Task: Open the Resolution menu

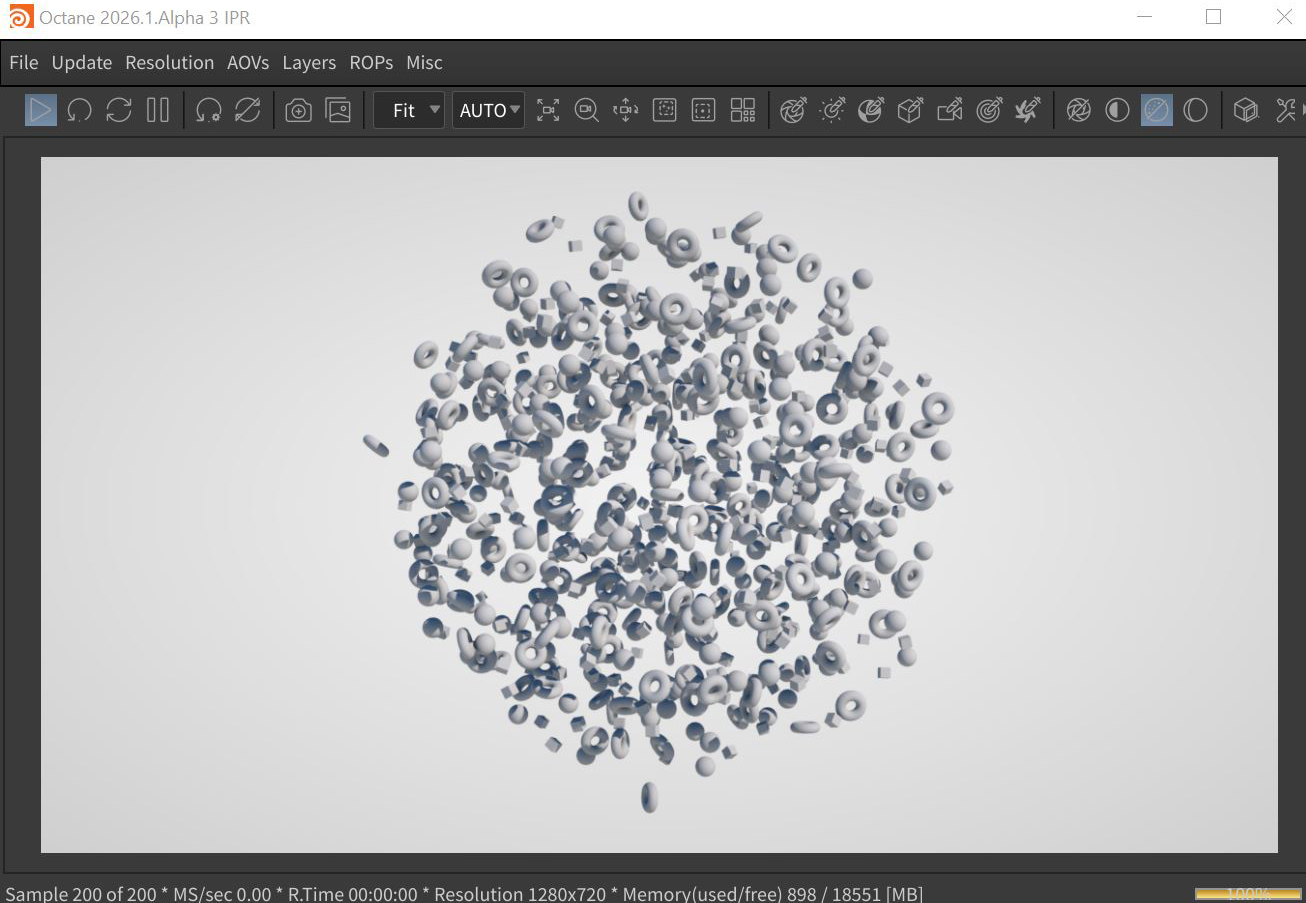Action: tap(169, 62)
